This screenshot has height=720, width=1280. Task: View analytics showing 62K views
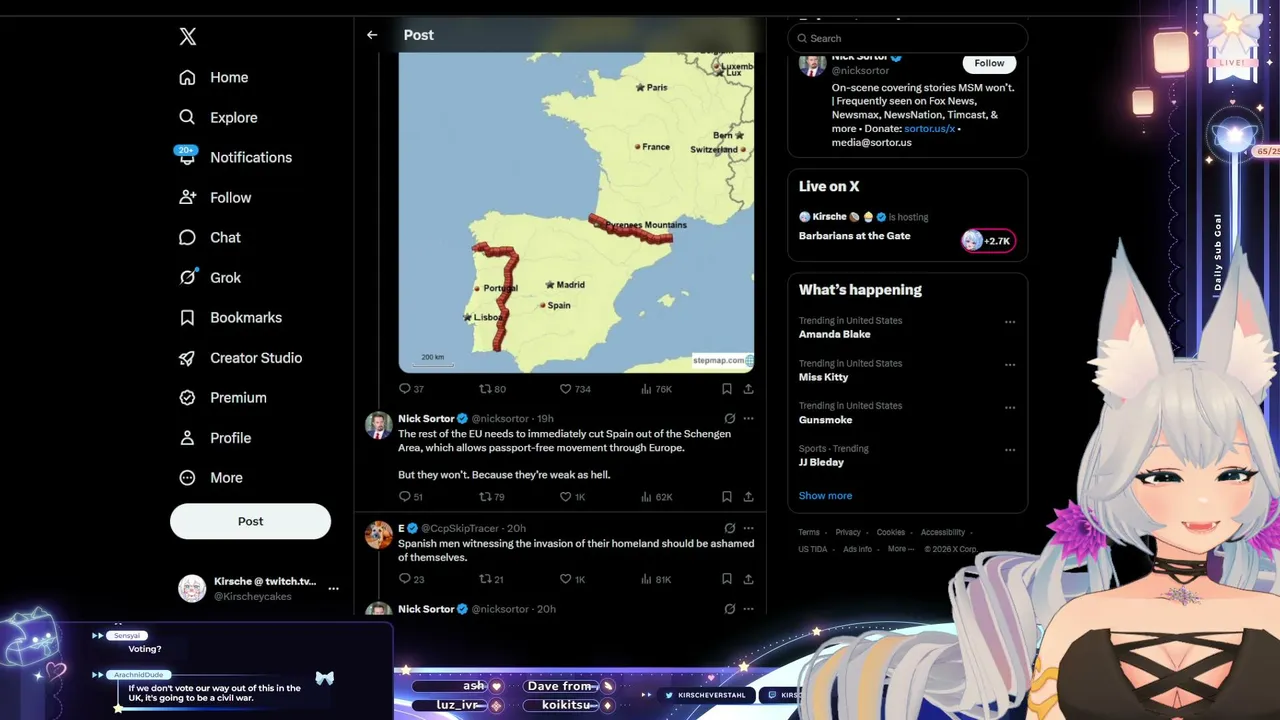point(655,497)
